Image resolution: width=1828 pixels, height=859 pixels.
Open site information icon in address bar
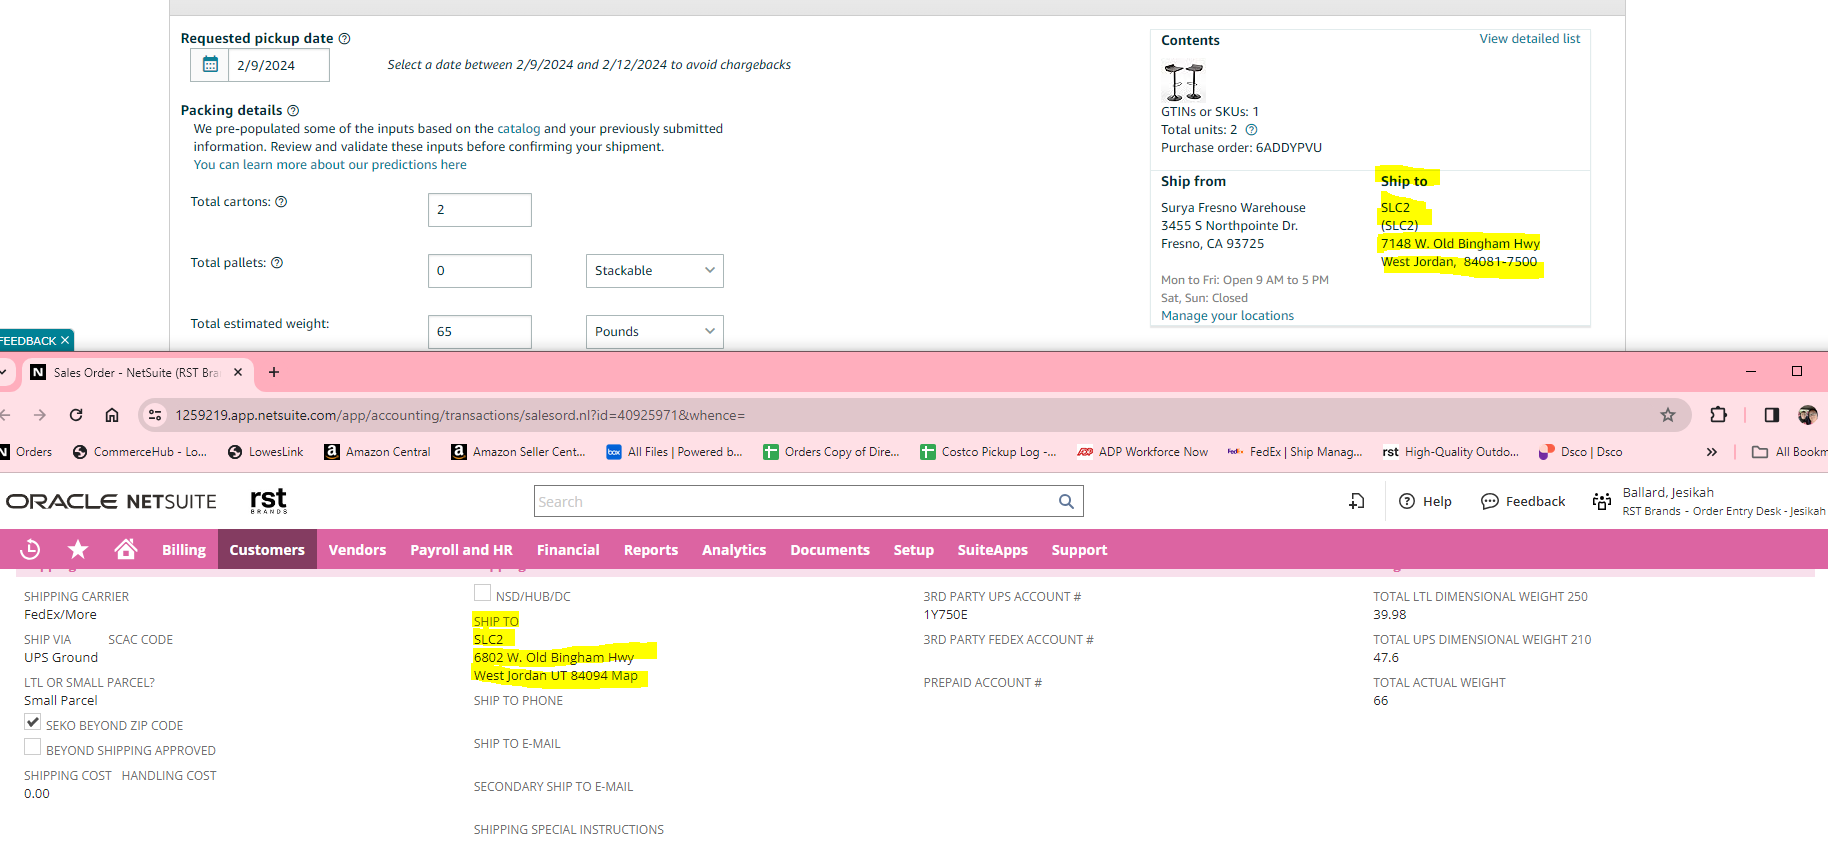[x=154, y=415]
